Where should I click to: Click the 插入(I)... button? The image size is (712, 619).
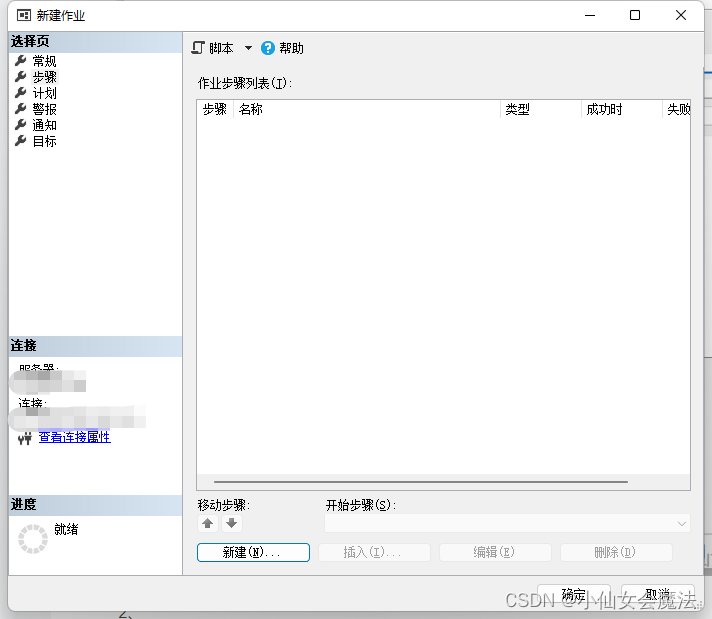(374, 552)
